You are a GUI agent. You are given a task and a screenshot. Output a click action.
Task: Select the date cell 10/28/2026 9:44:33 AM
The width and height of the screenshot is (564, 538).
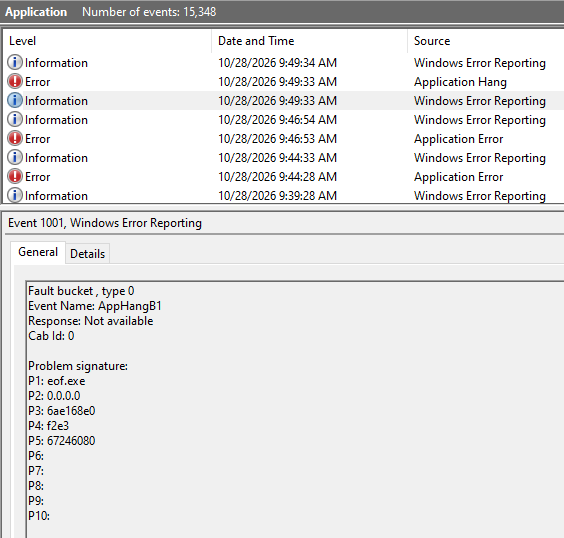(277, 158)
